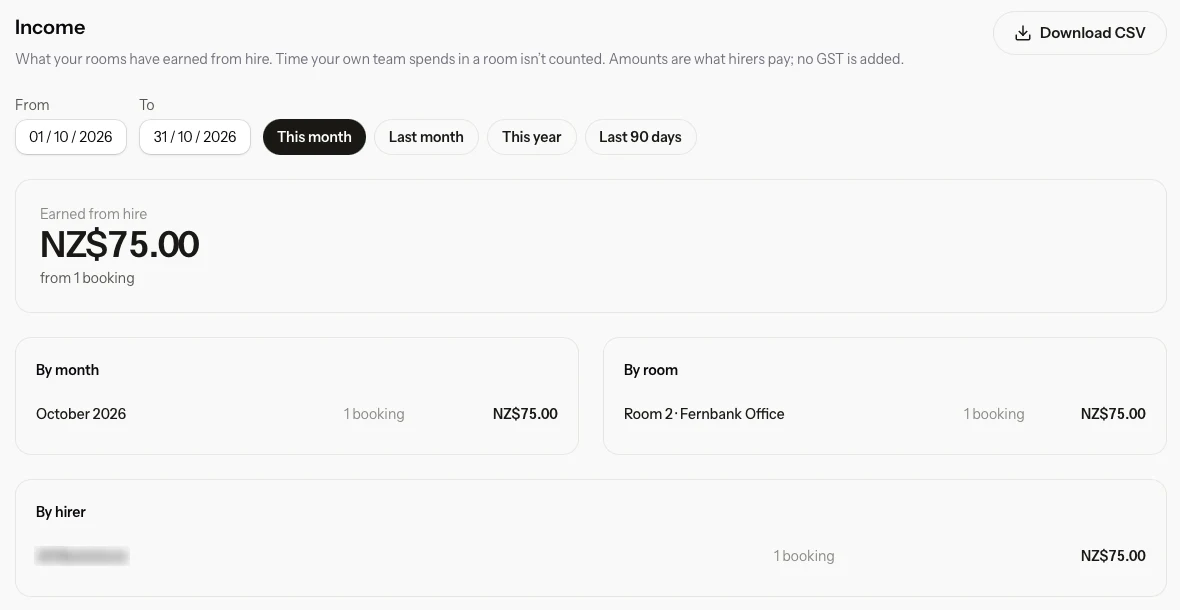The image size is (1180, 610).
Task: Click the 'from 1 booking' summary text
Action: 87,278
